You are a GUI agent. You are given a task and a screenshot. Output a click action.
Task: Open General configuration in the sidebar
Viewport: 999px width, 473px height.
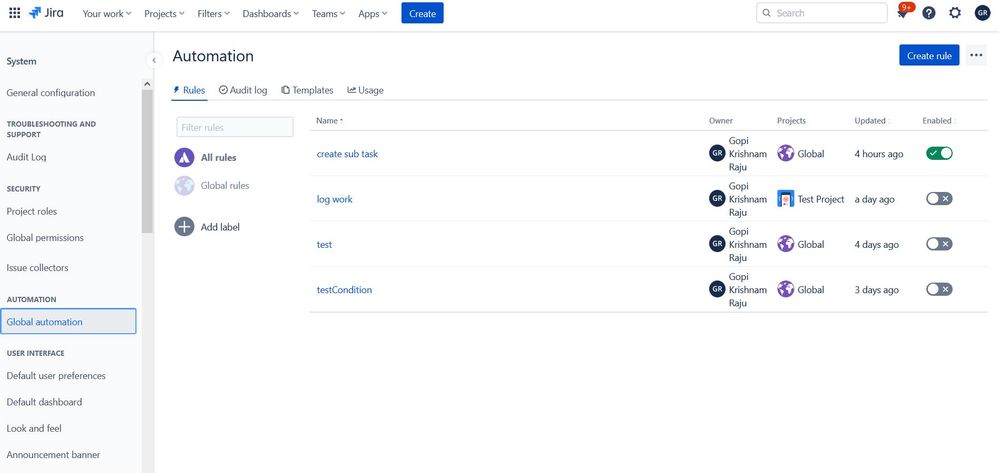(x=50, y=92)
